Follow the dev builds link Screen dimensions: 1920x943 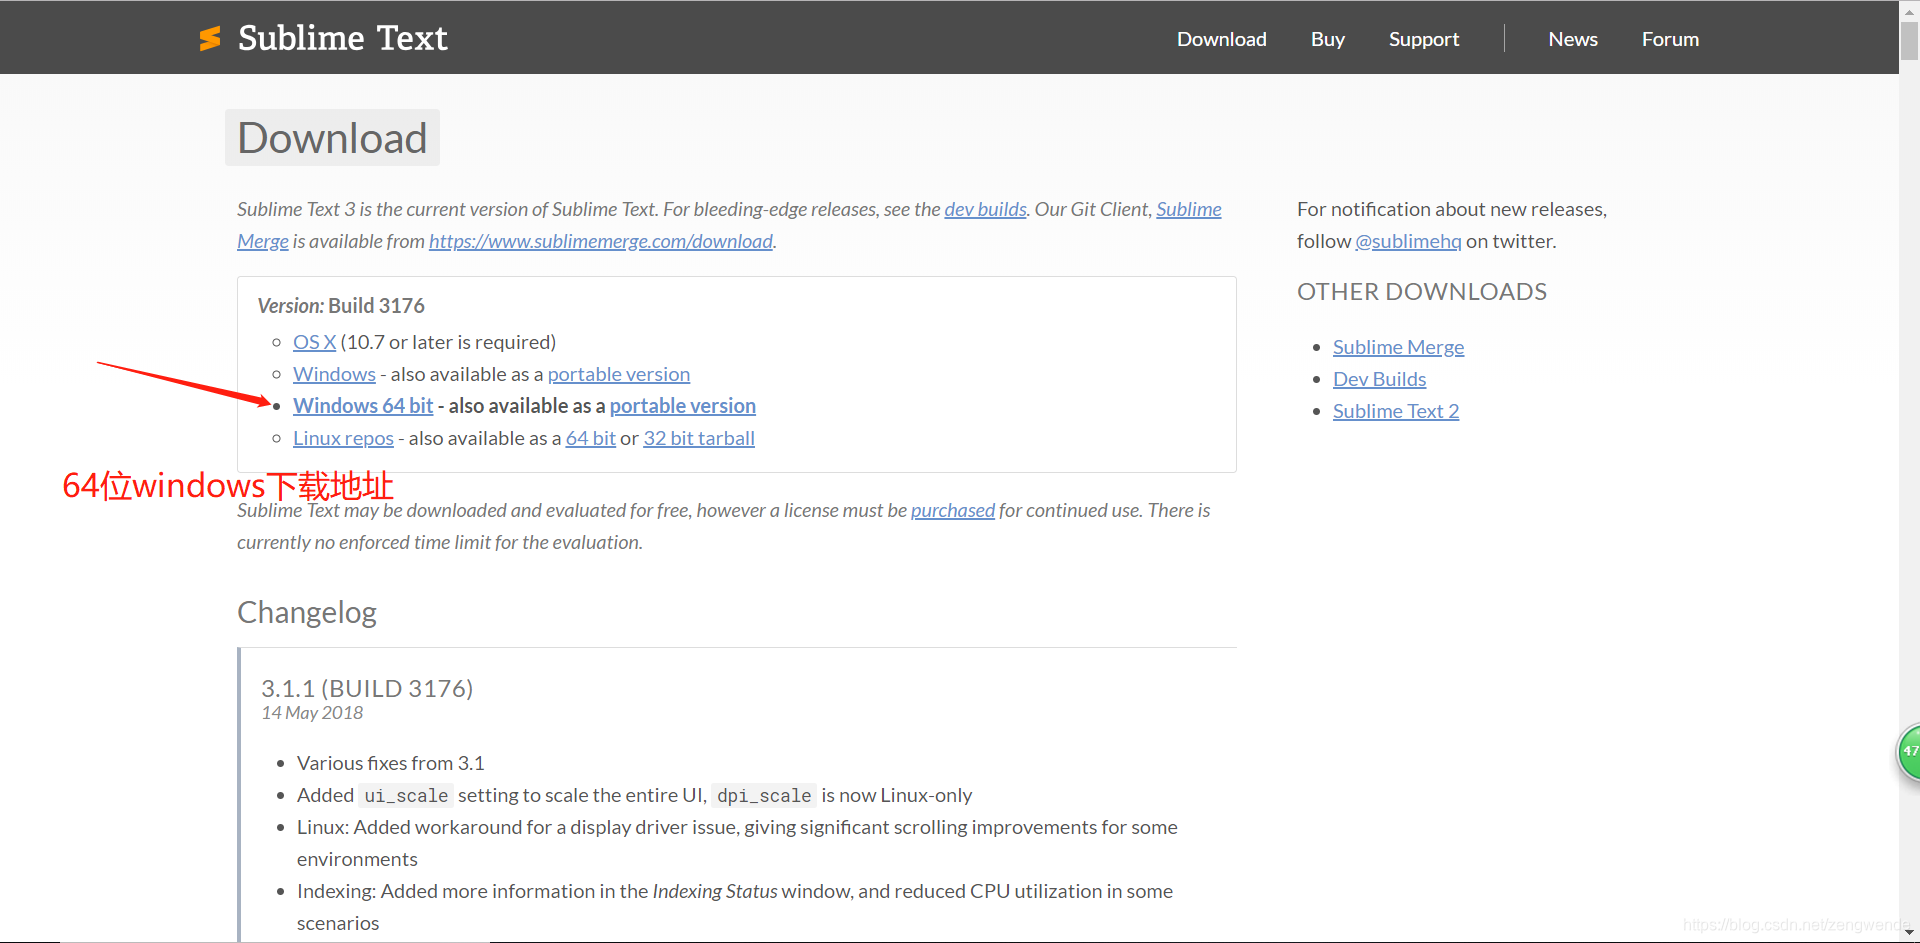[985, 209]
